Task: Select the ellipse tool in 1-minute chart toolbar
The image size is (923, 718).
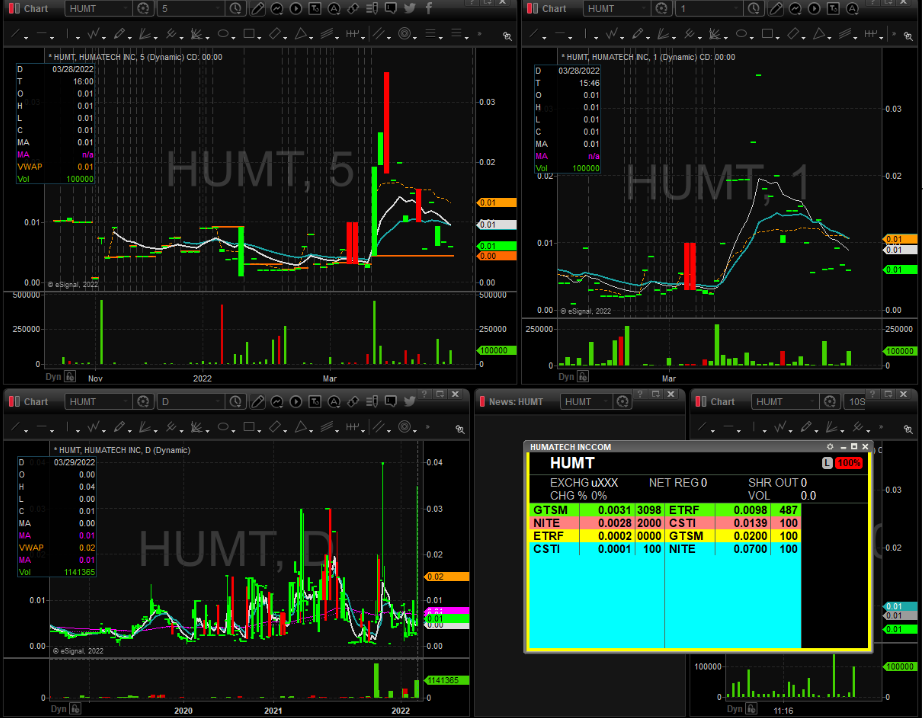Action: (x=741, y=34)
